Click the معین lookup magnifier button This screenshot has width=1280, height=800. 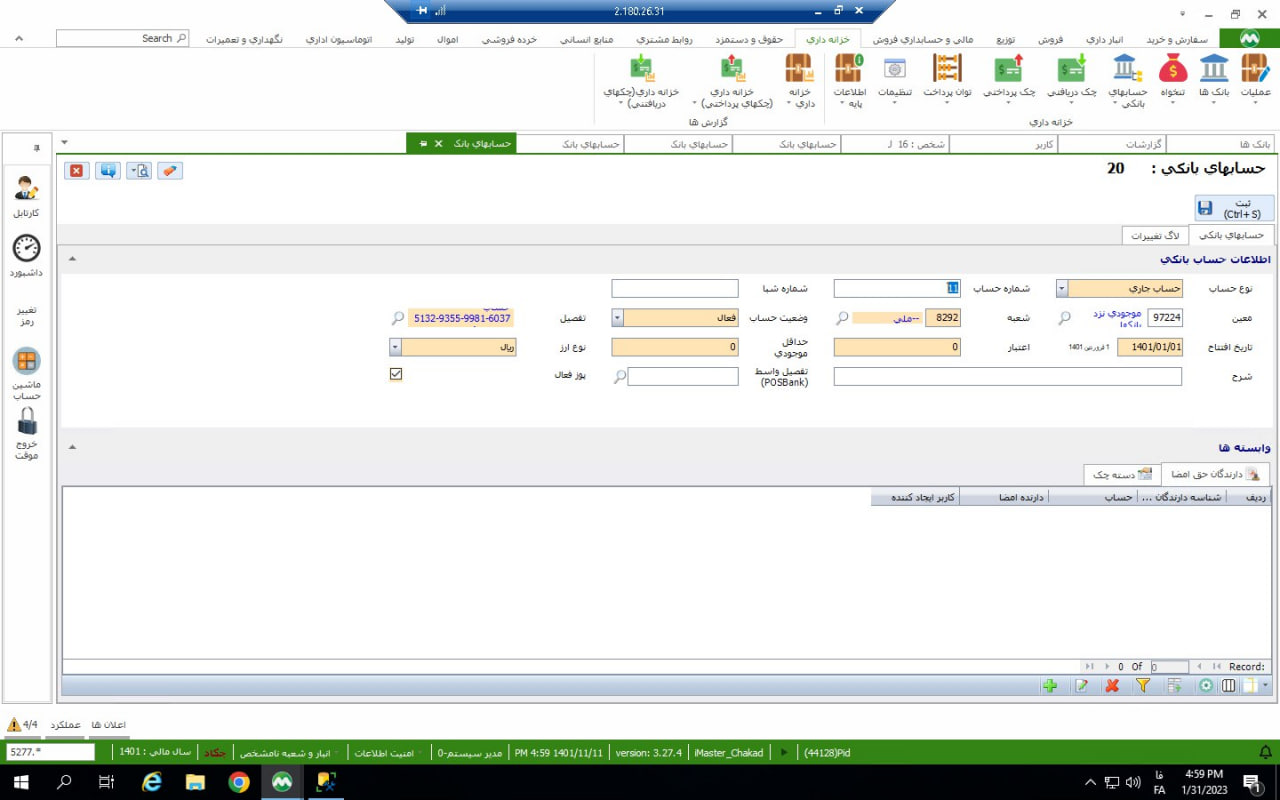[1065, 318]
